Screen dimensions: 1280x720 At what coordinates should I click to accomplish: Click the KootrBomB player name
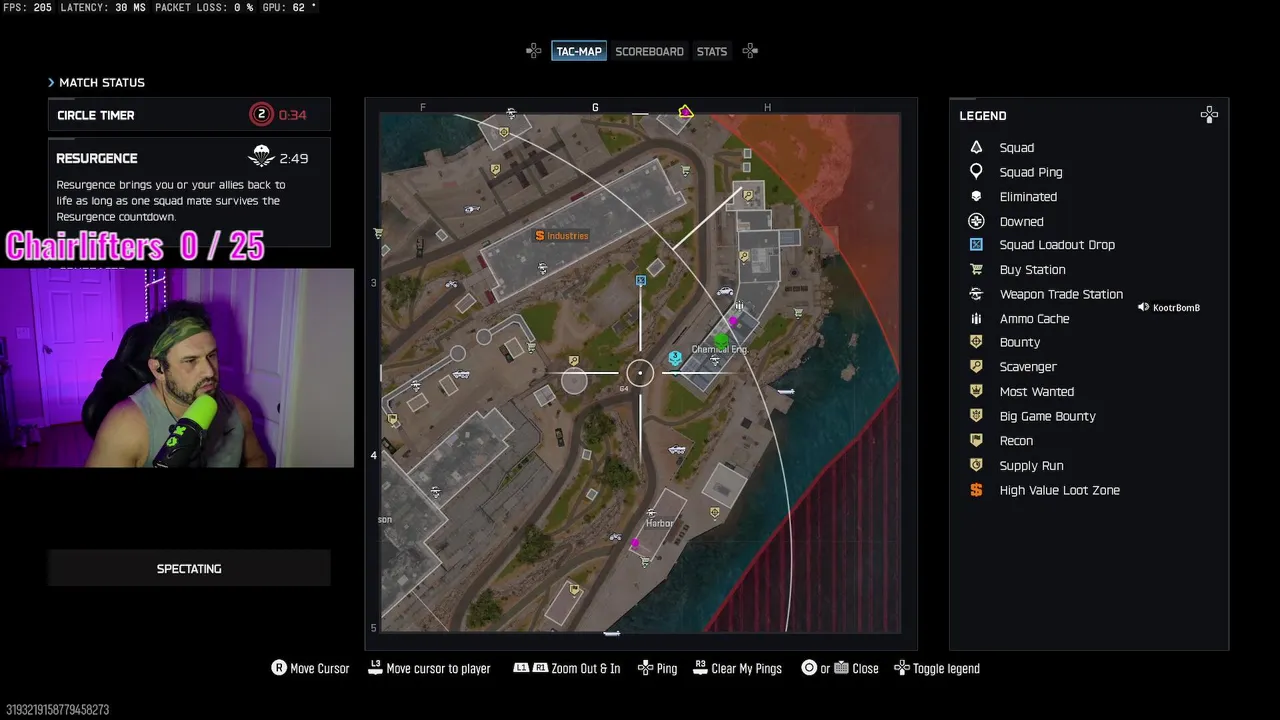point(1176,308)
